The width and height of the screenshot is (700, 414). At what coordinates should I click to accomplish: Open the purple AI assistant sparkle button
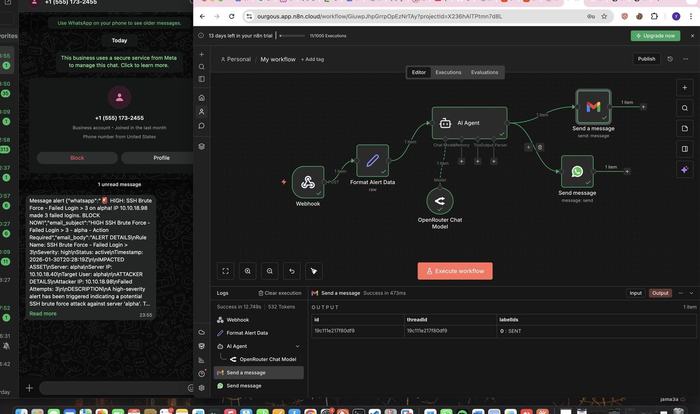click(x=684, y=170)
